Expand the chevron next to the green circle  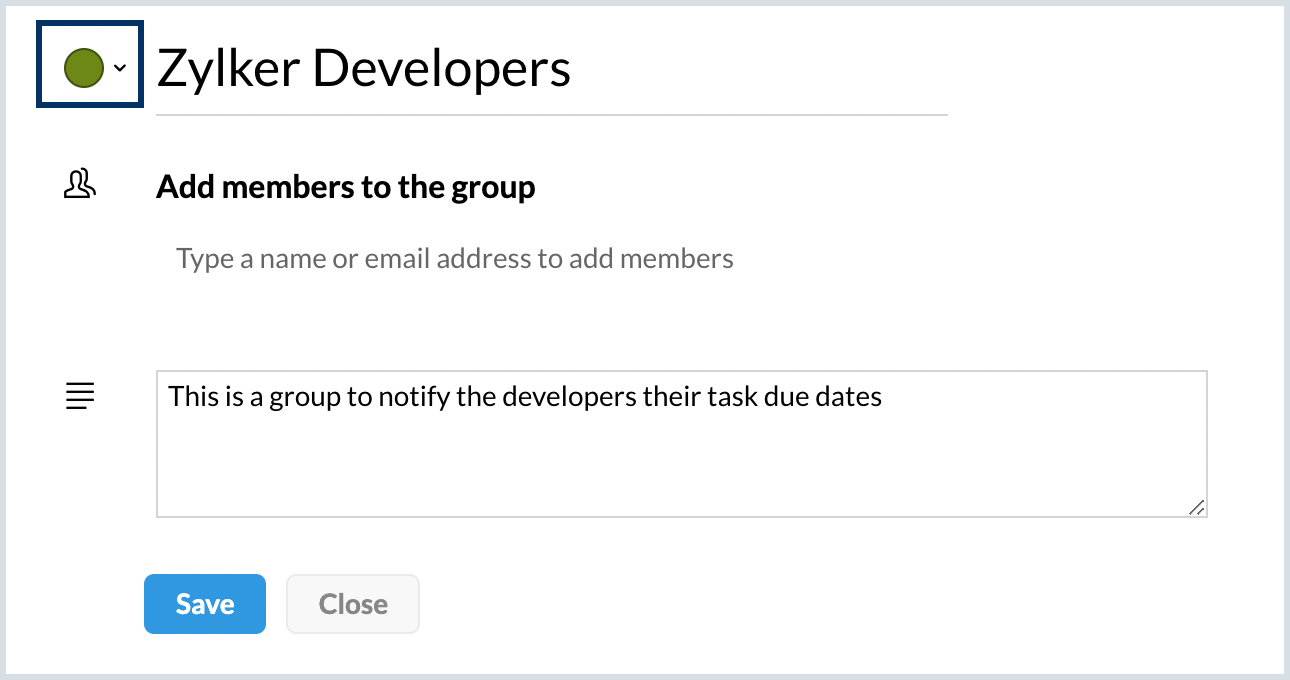[120, 67]
